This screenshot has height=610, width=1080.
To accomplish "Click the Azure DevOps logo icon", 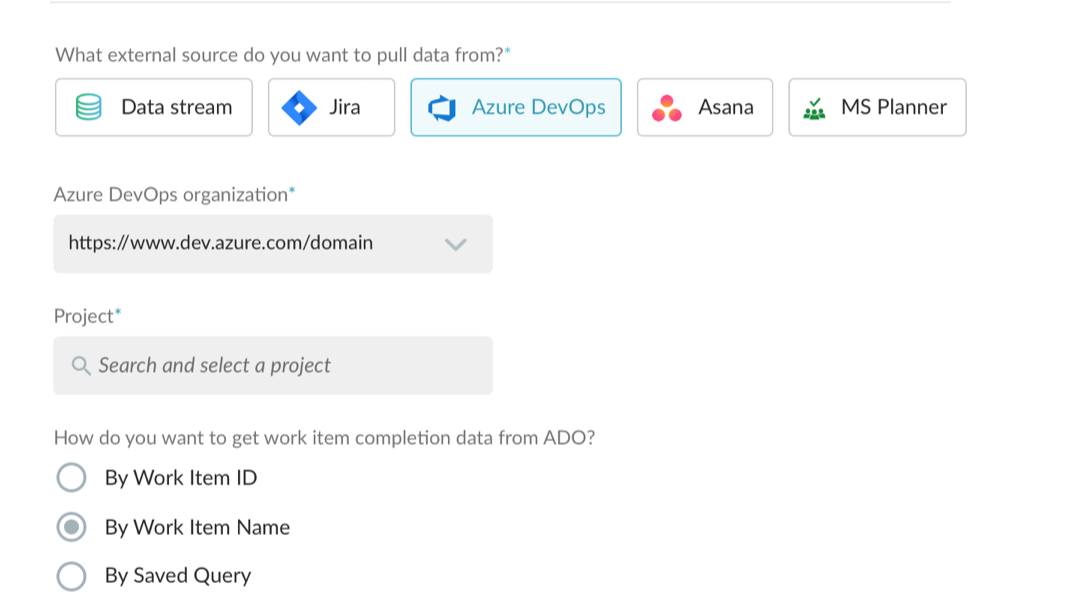I will 442,108.
